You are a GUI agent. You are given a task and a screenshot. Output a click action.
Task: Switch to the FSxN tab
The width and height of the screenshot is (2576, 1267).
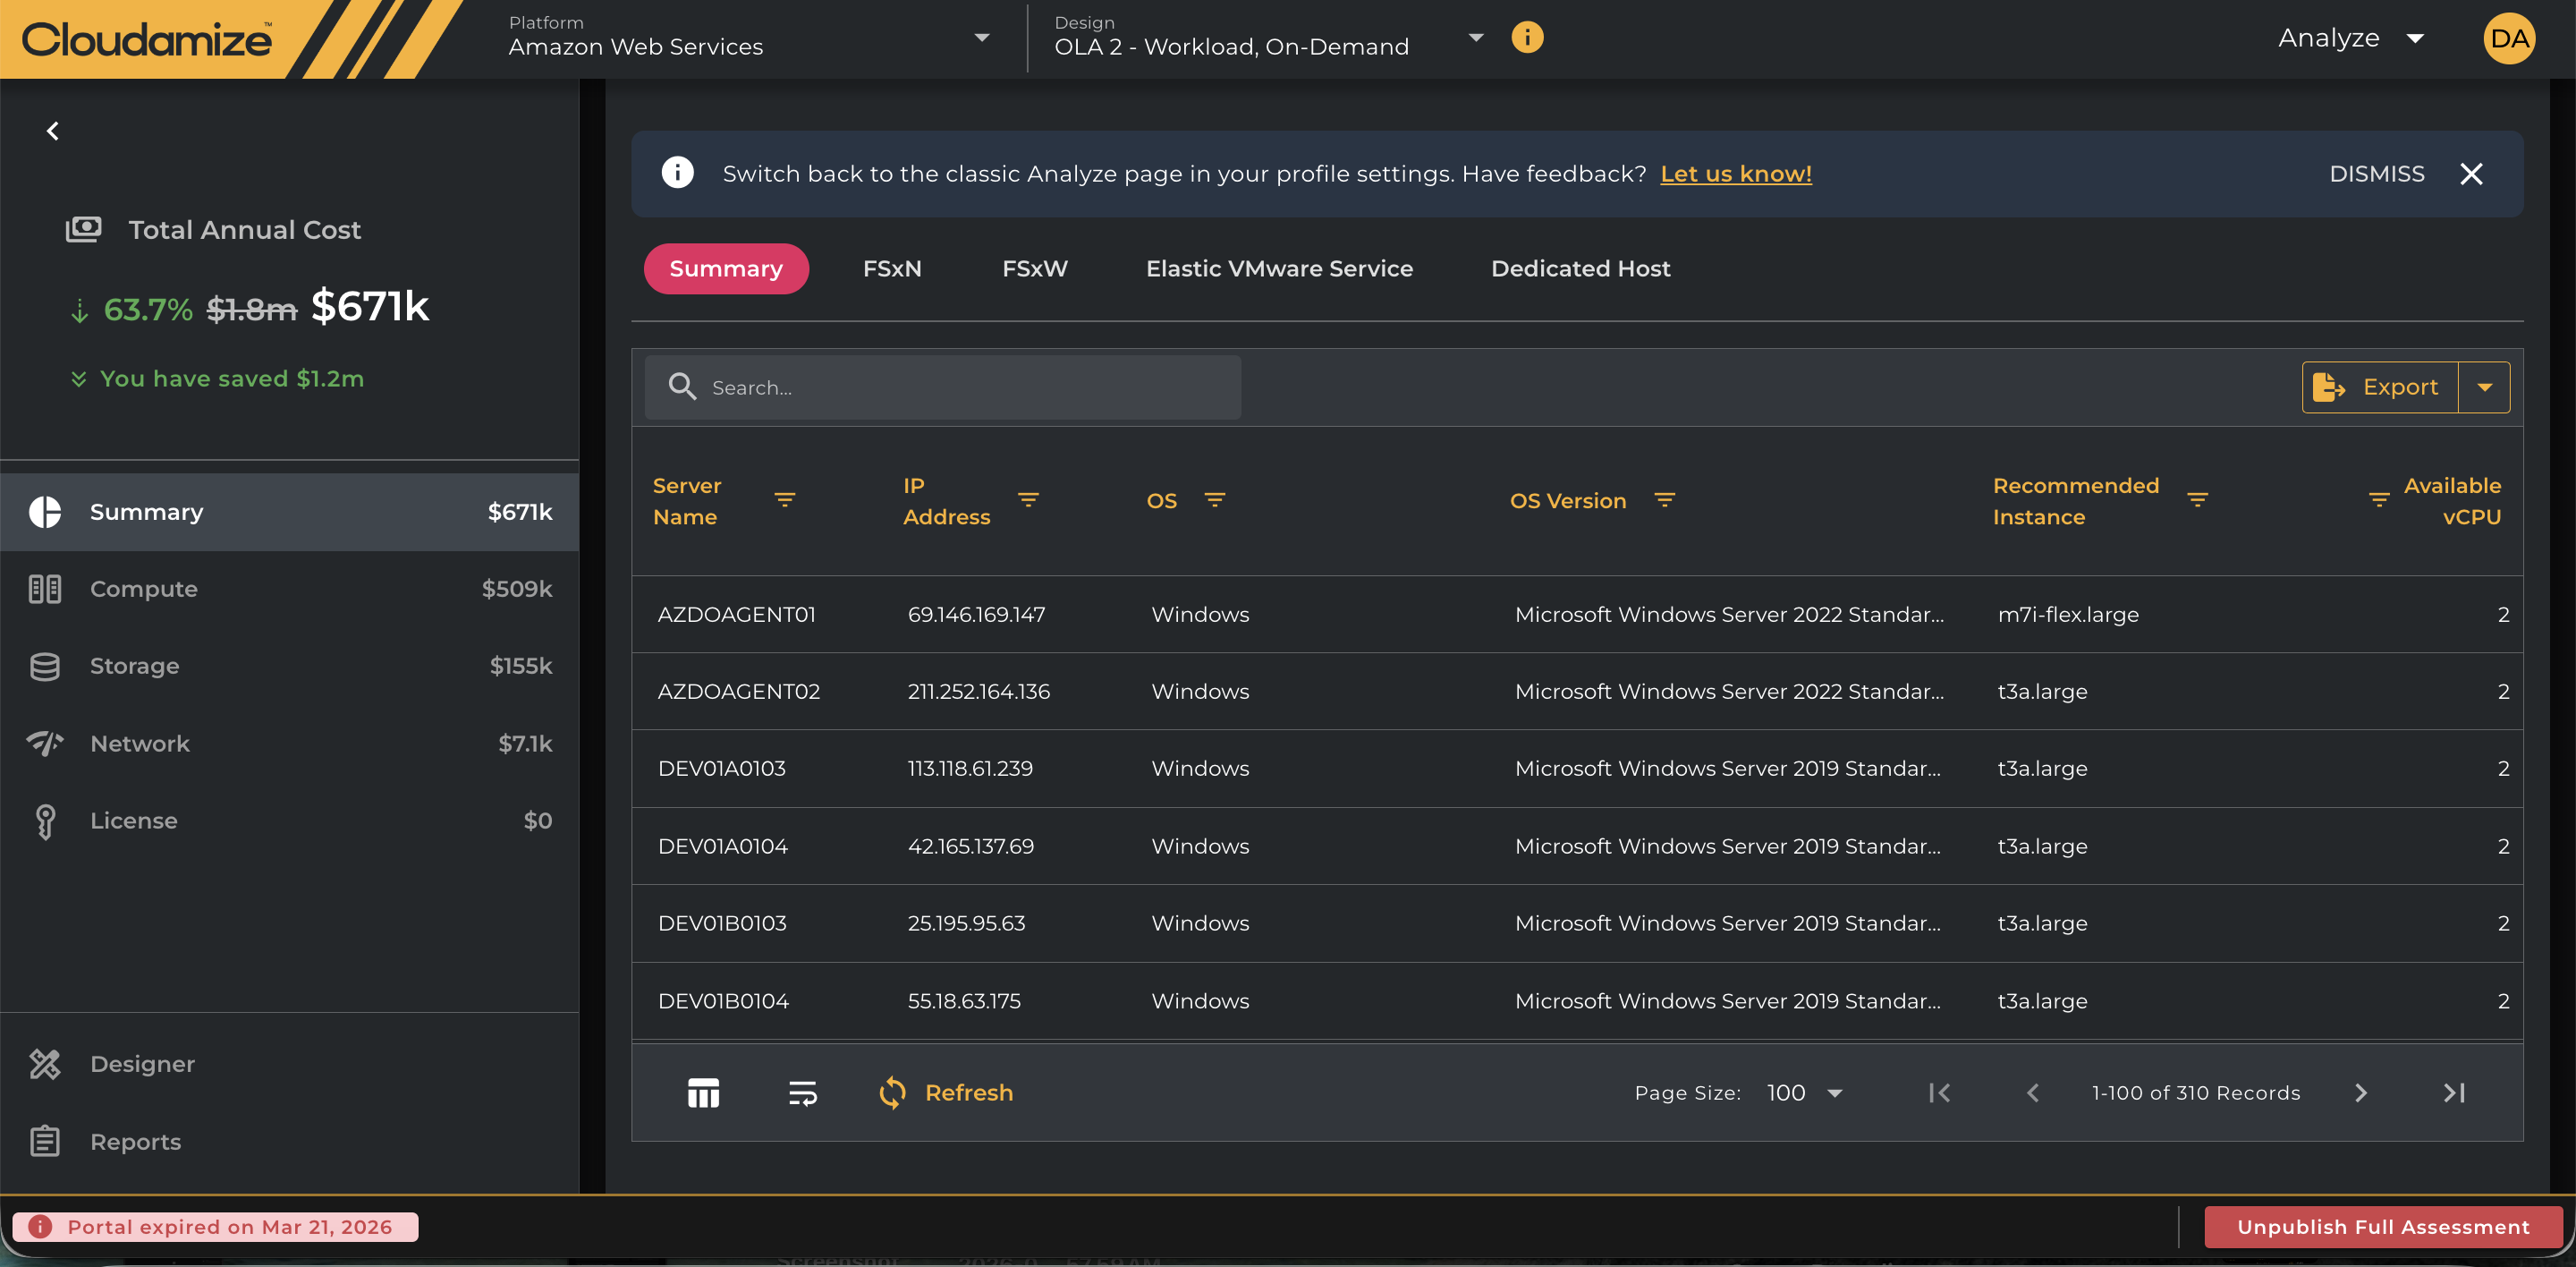coord(892,269)
